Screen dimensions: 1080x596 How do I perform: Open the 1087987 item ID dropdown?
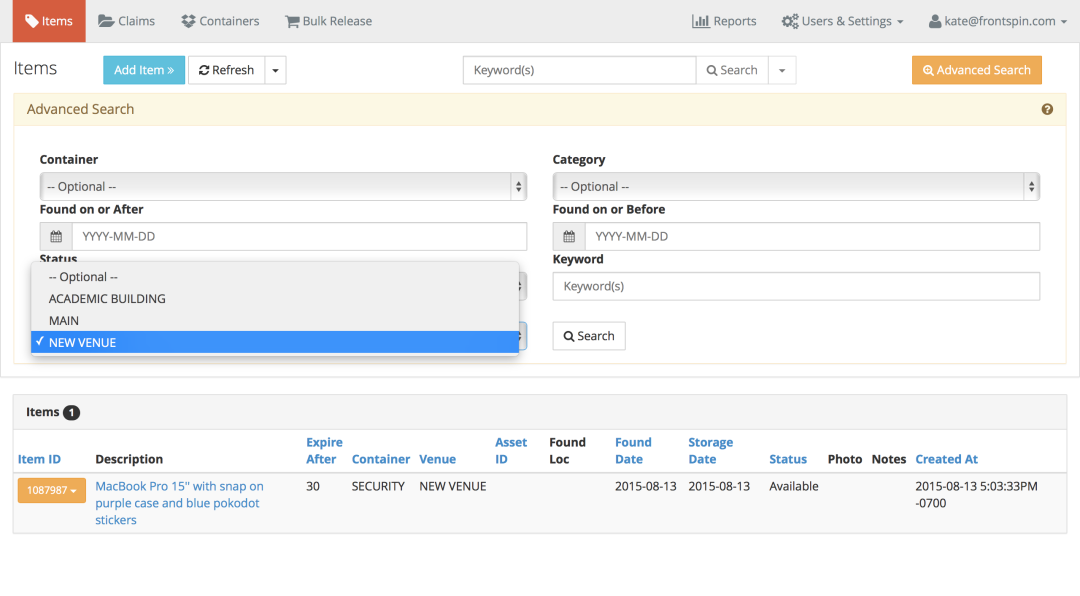[x=51, y=490]
